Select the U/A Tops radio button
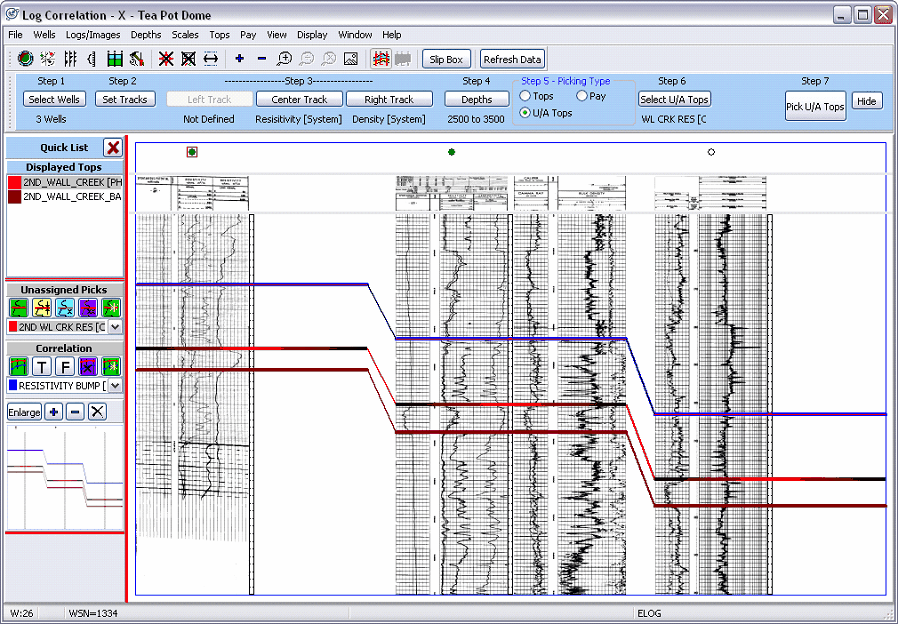The height and width of the screenshot is (626, 900). [x=524, y=113]
